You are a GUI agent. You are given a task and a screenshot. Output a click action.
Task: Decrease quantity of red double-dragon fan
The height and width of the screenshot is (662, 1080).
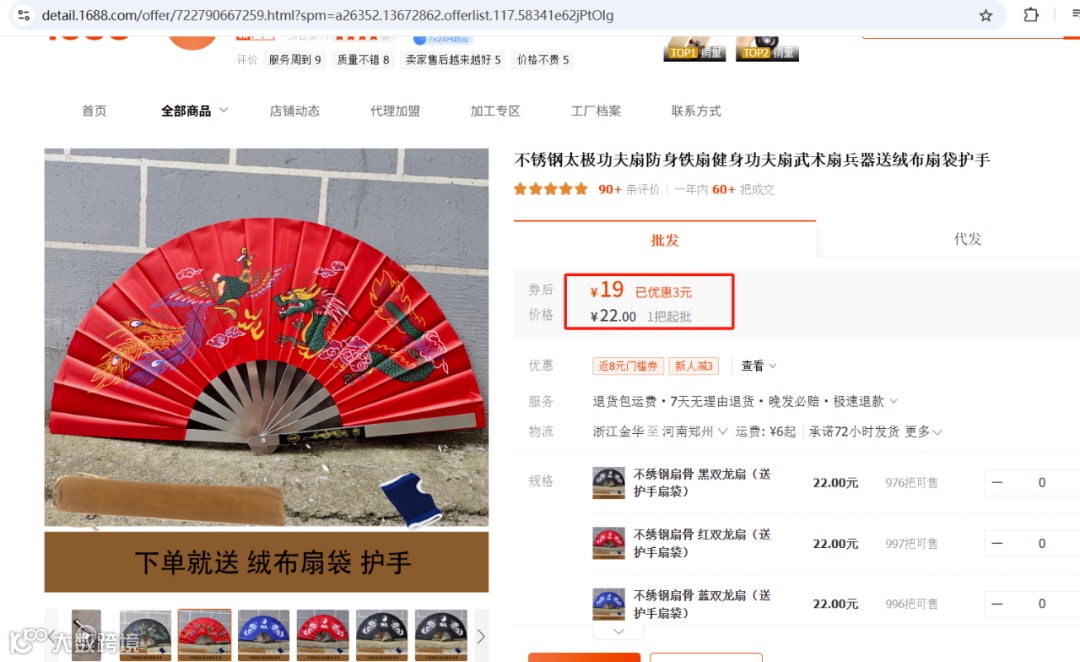click(x=997, y=543)
